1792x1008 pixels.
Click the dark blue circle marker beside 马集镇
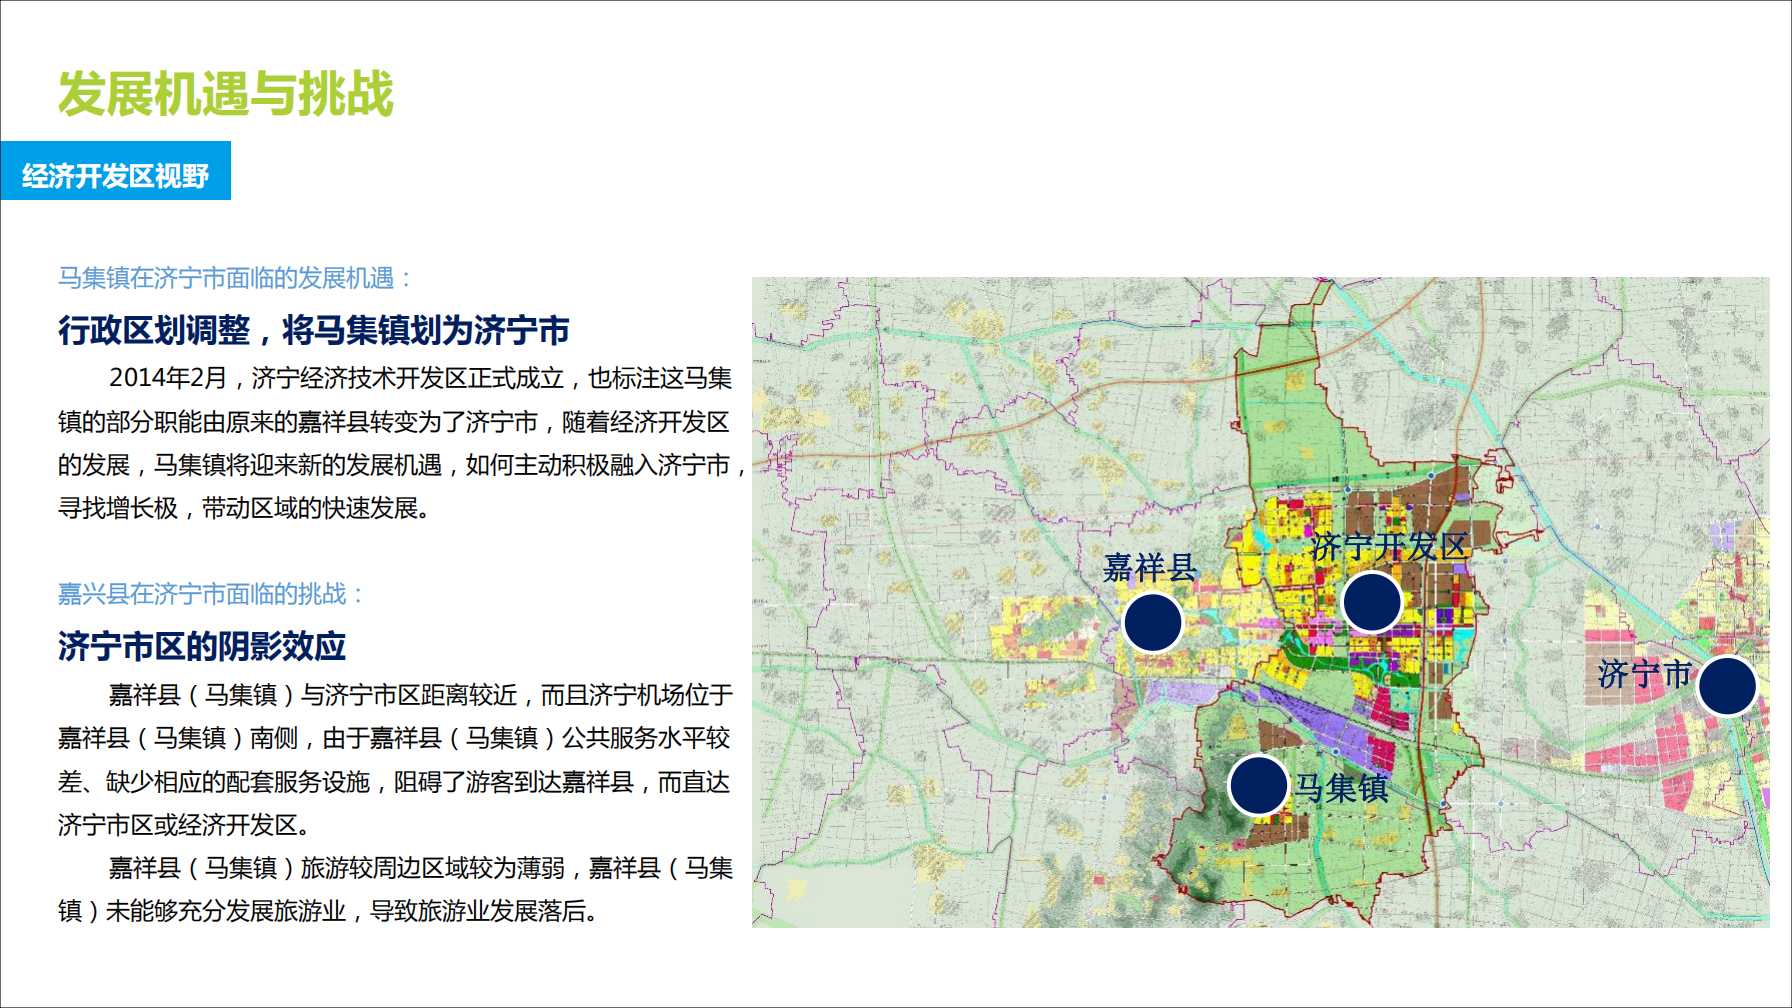point(1258,785)
